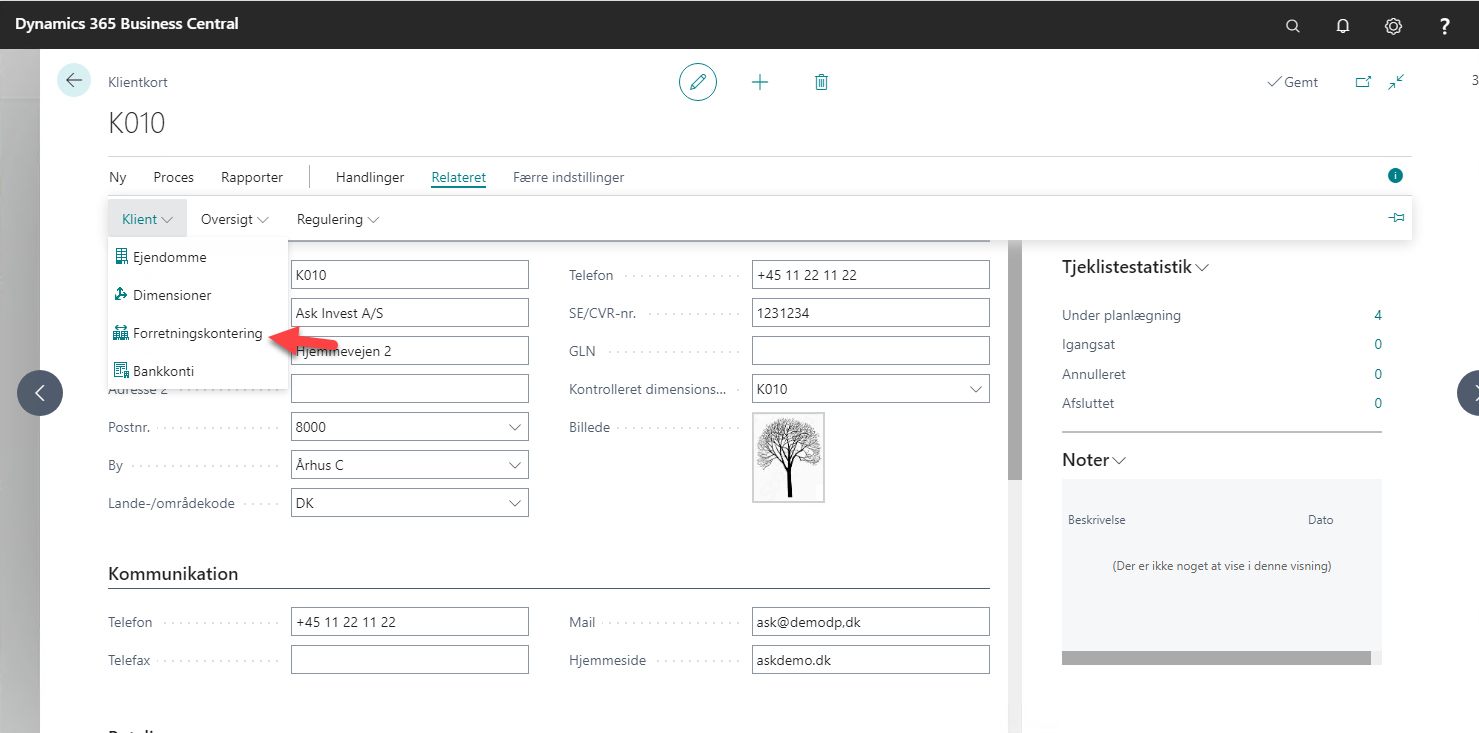
Task: Expand the Oversigt dropdown
Action: click(x=234, y=219)
